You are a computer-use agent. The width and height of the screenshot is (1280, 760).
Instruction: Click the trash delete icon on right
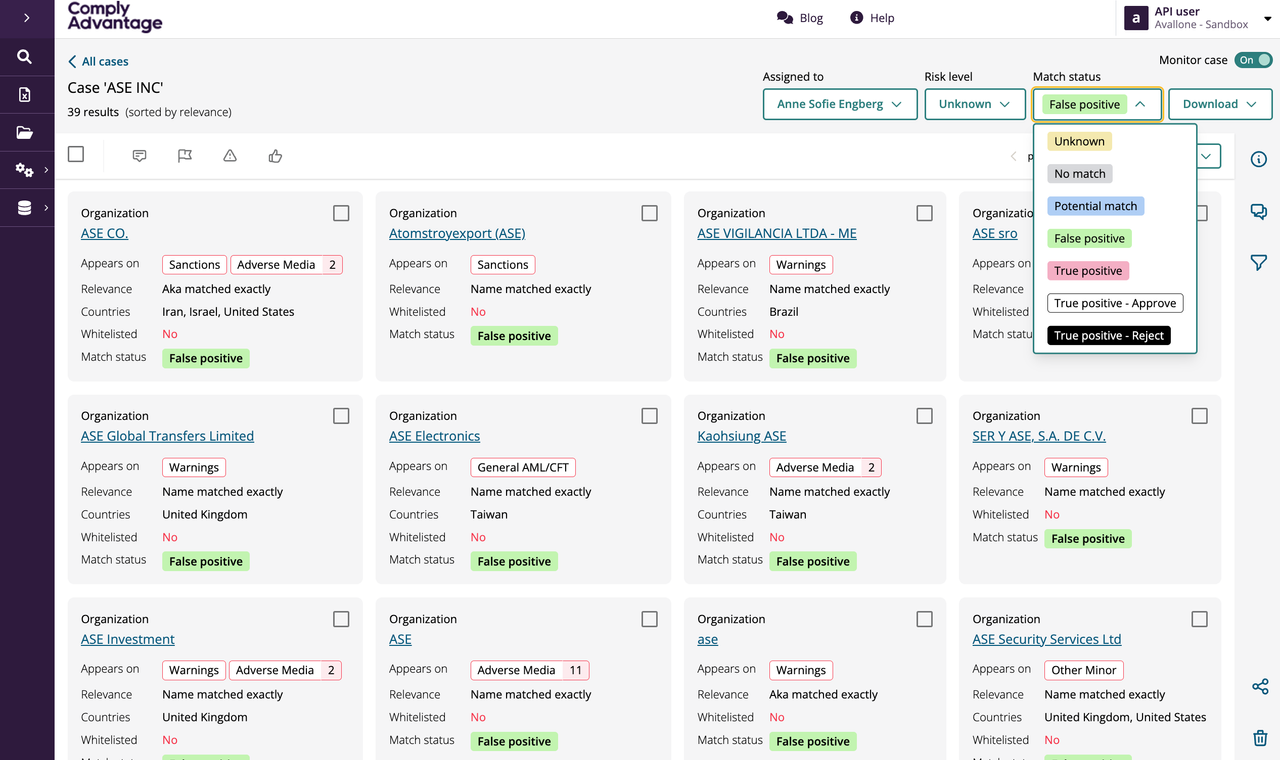[1260, 738]
